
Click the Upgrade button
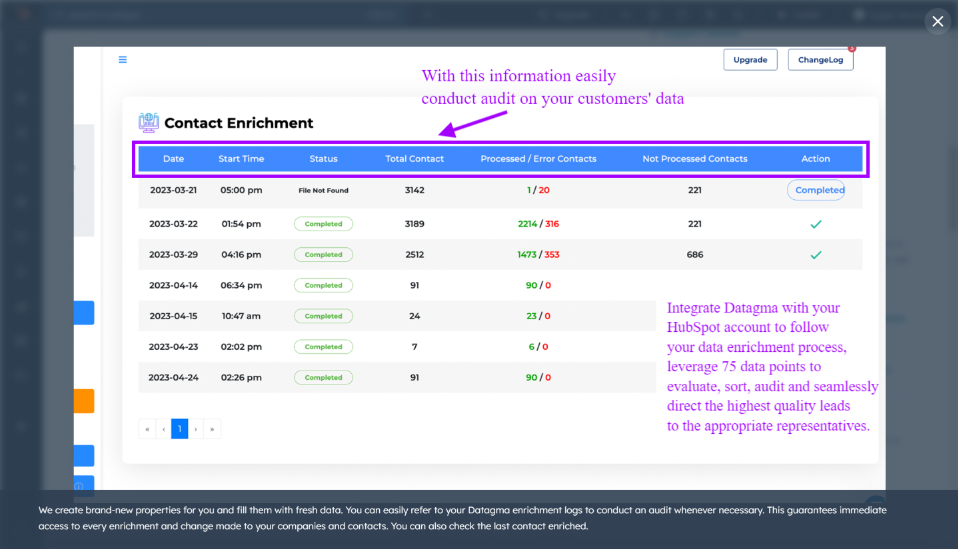click(750, 60)
